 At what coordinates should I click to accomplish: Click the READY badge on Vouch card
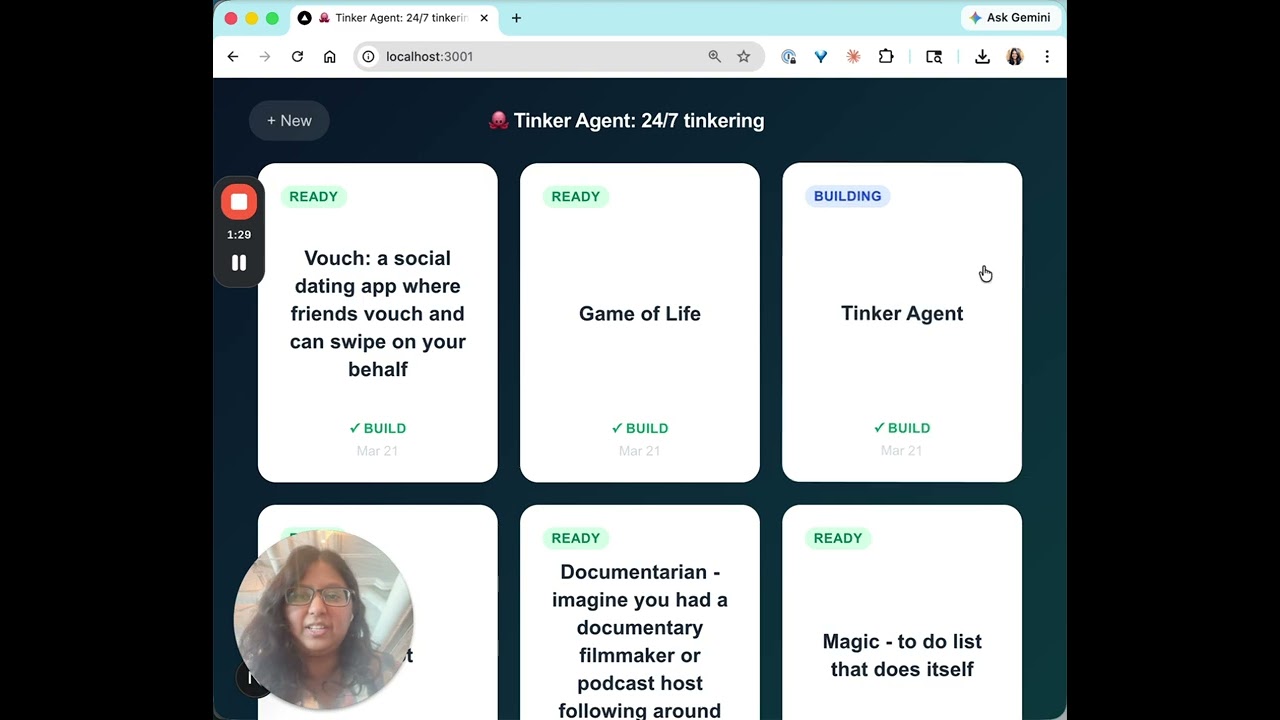pos(313,197)
